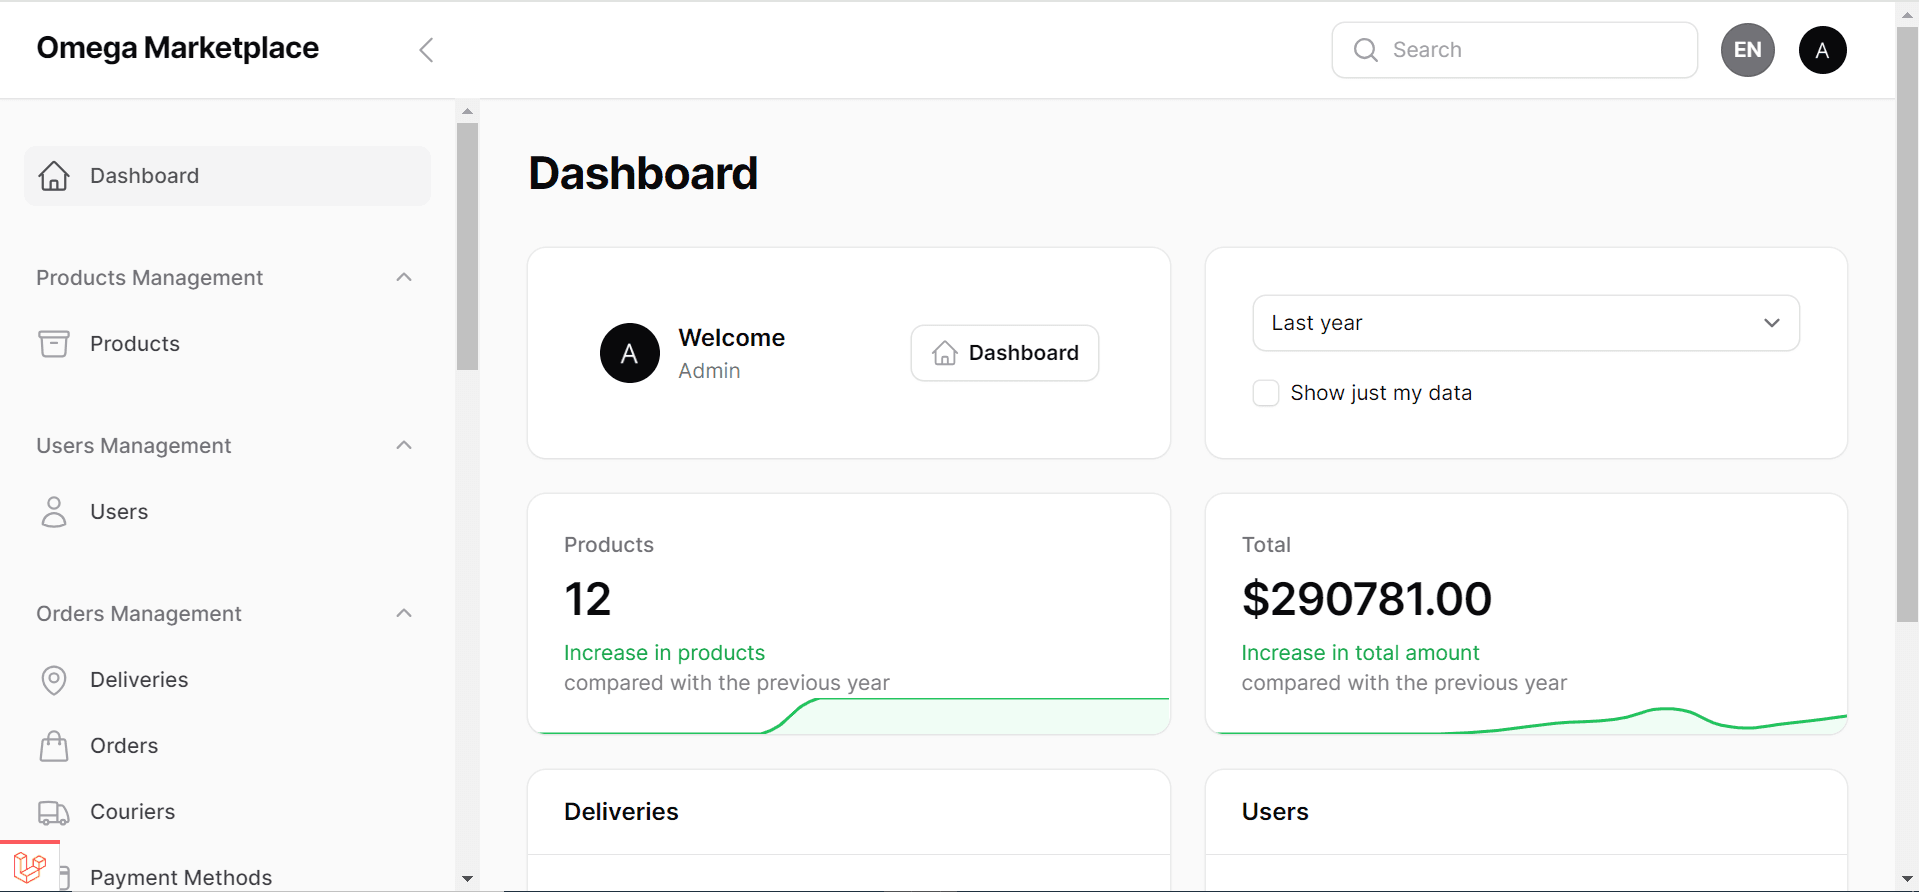Click the Orders shopping bag icon
Image resolution: width=1919 pixels, height=892 pixels.
[54, 746]
